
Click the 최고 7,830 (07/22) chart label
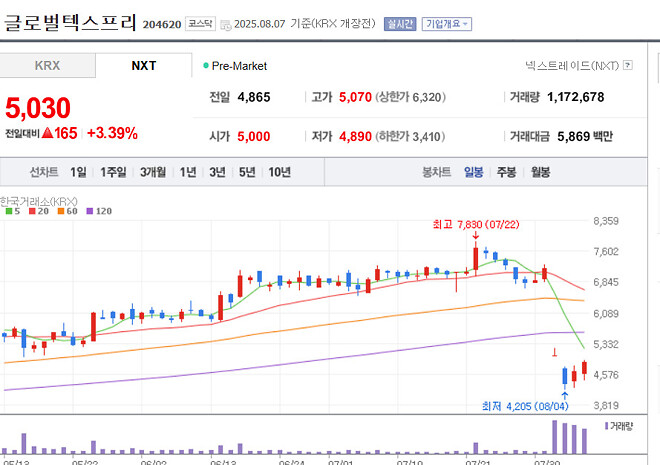click(x=476, y=225)
